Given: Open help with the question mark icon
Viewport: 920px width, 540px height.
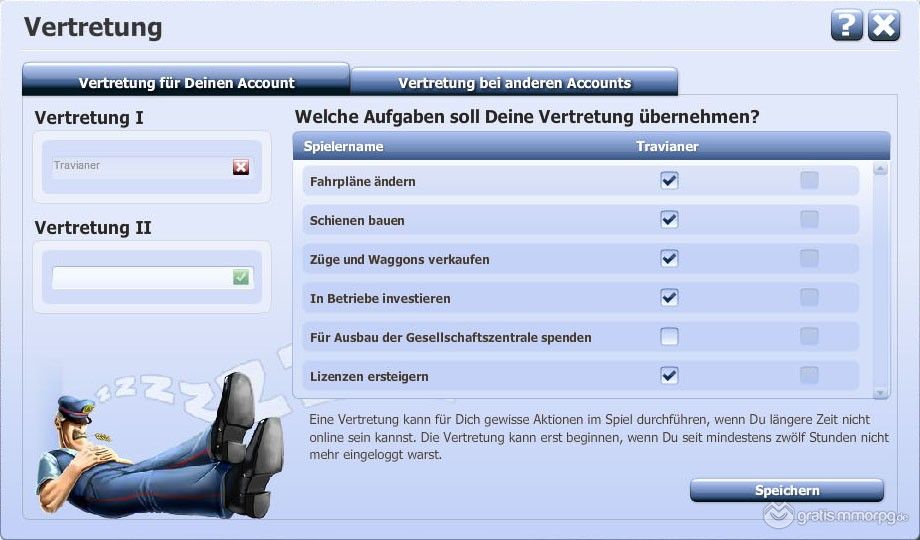Looking at the screenshot, I should (x=846, y=26).
